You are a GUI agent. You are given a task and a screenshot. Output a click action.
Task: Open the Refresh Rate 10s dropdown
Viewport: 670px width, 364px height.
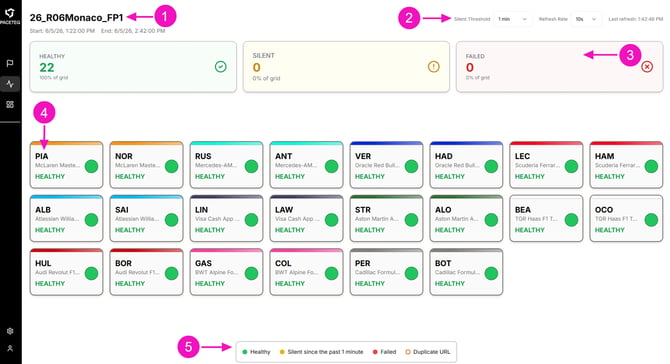coord(585,19)
